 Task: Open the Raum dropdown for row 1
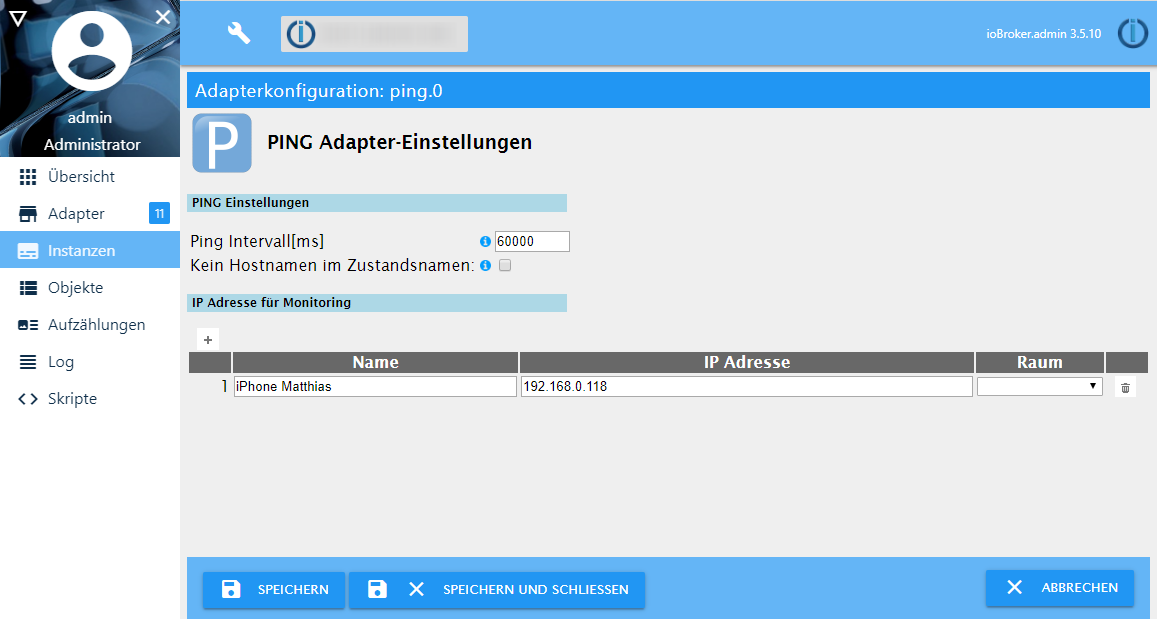(x=1039, y=386)
